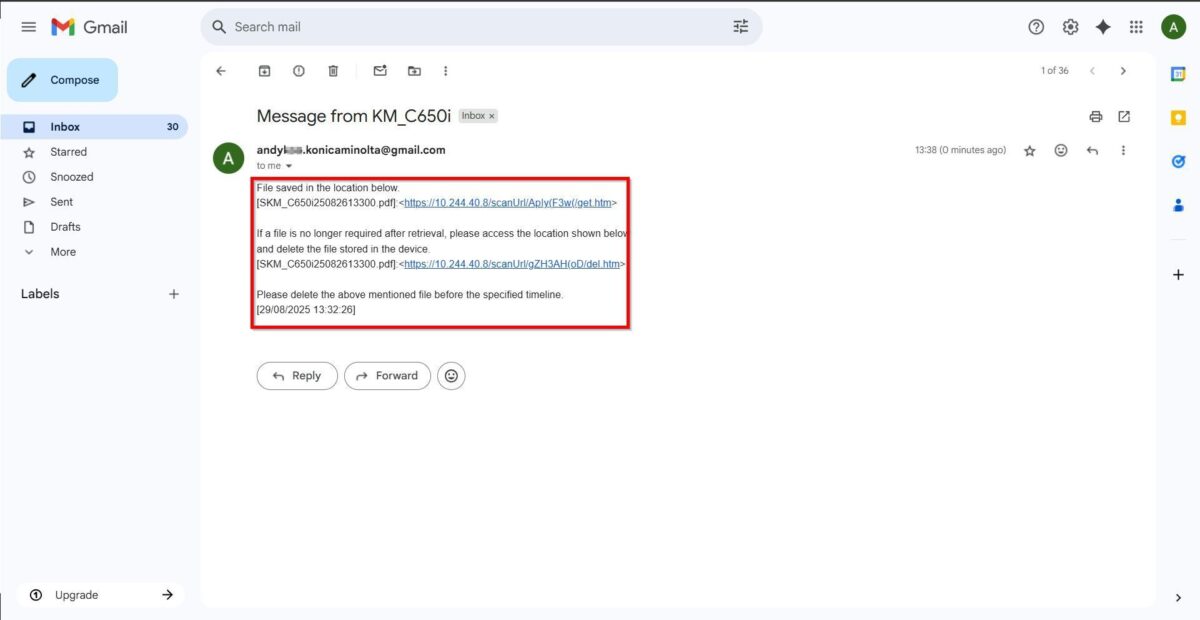
Task: Expand the 'to me' recipient details
Action: [x=289, y=166]
